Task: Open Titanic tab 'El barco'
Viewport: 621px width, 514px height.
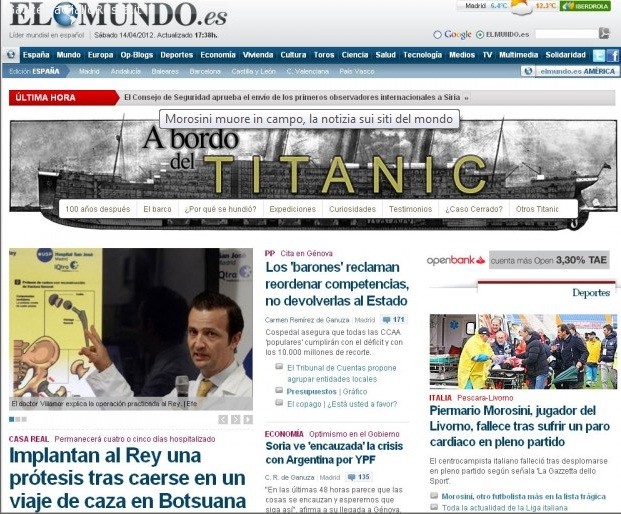Action: click(157, 209)
